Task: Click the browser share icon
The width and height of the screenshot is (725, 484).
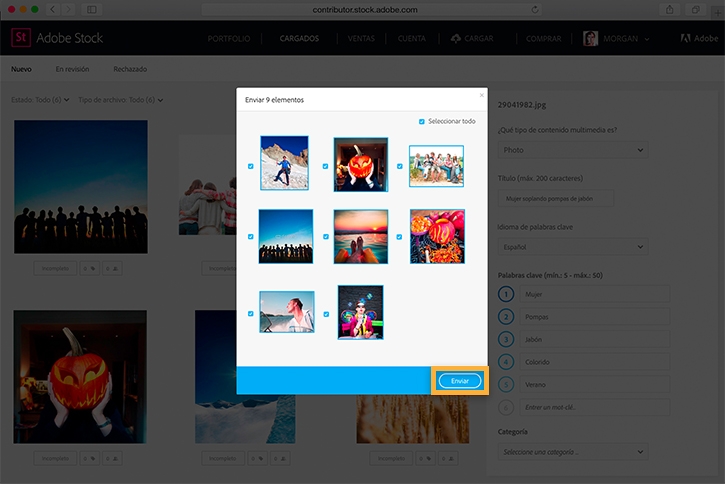Action: pos(670,9)
